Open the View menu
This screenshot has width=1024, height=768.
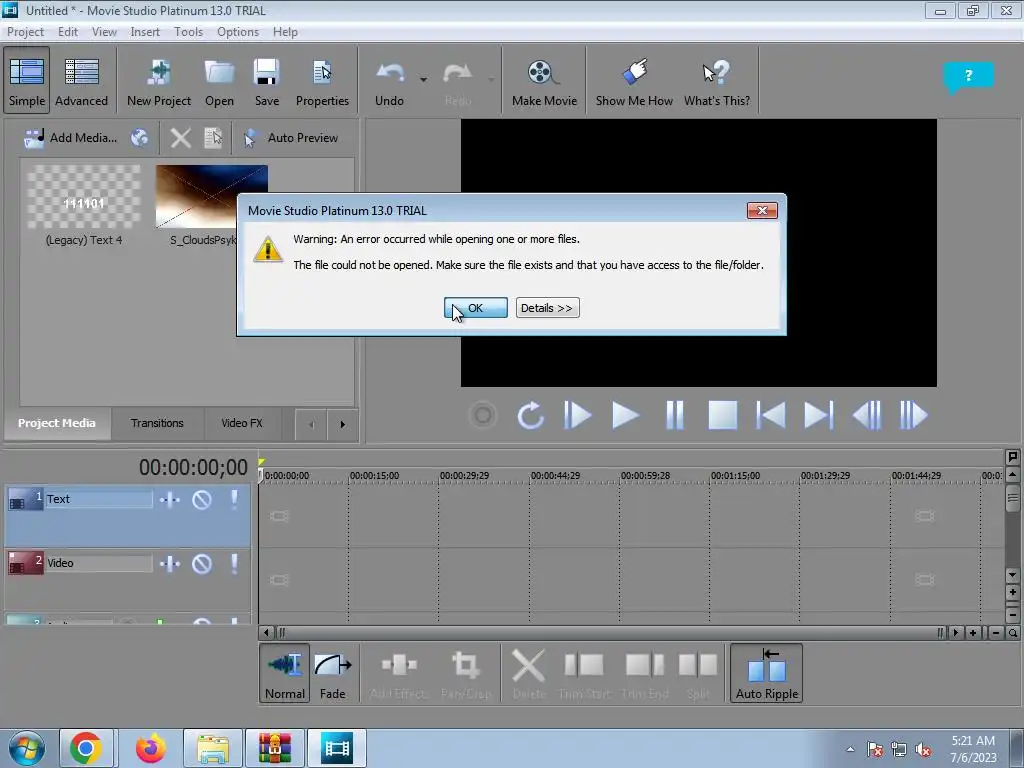coord(104,32)
